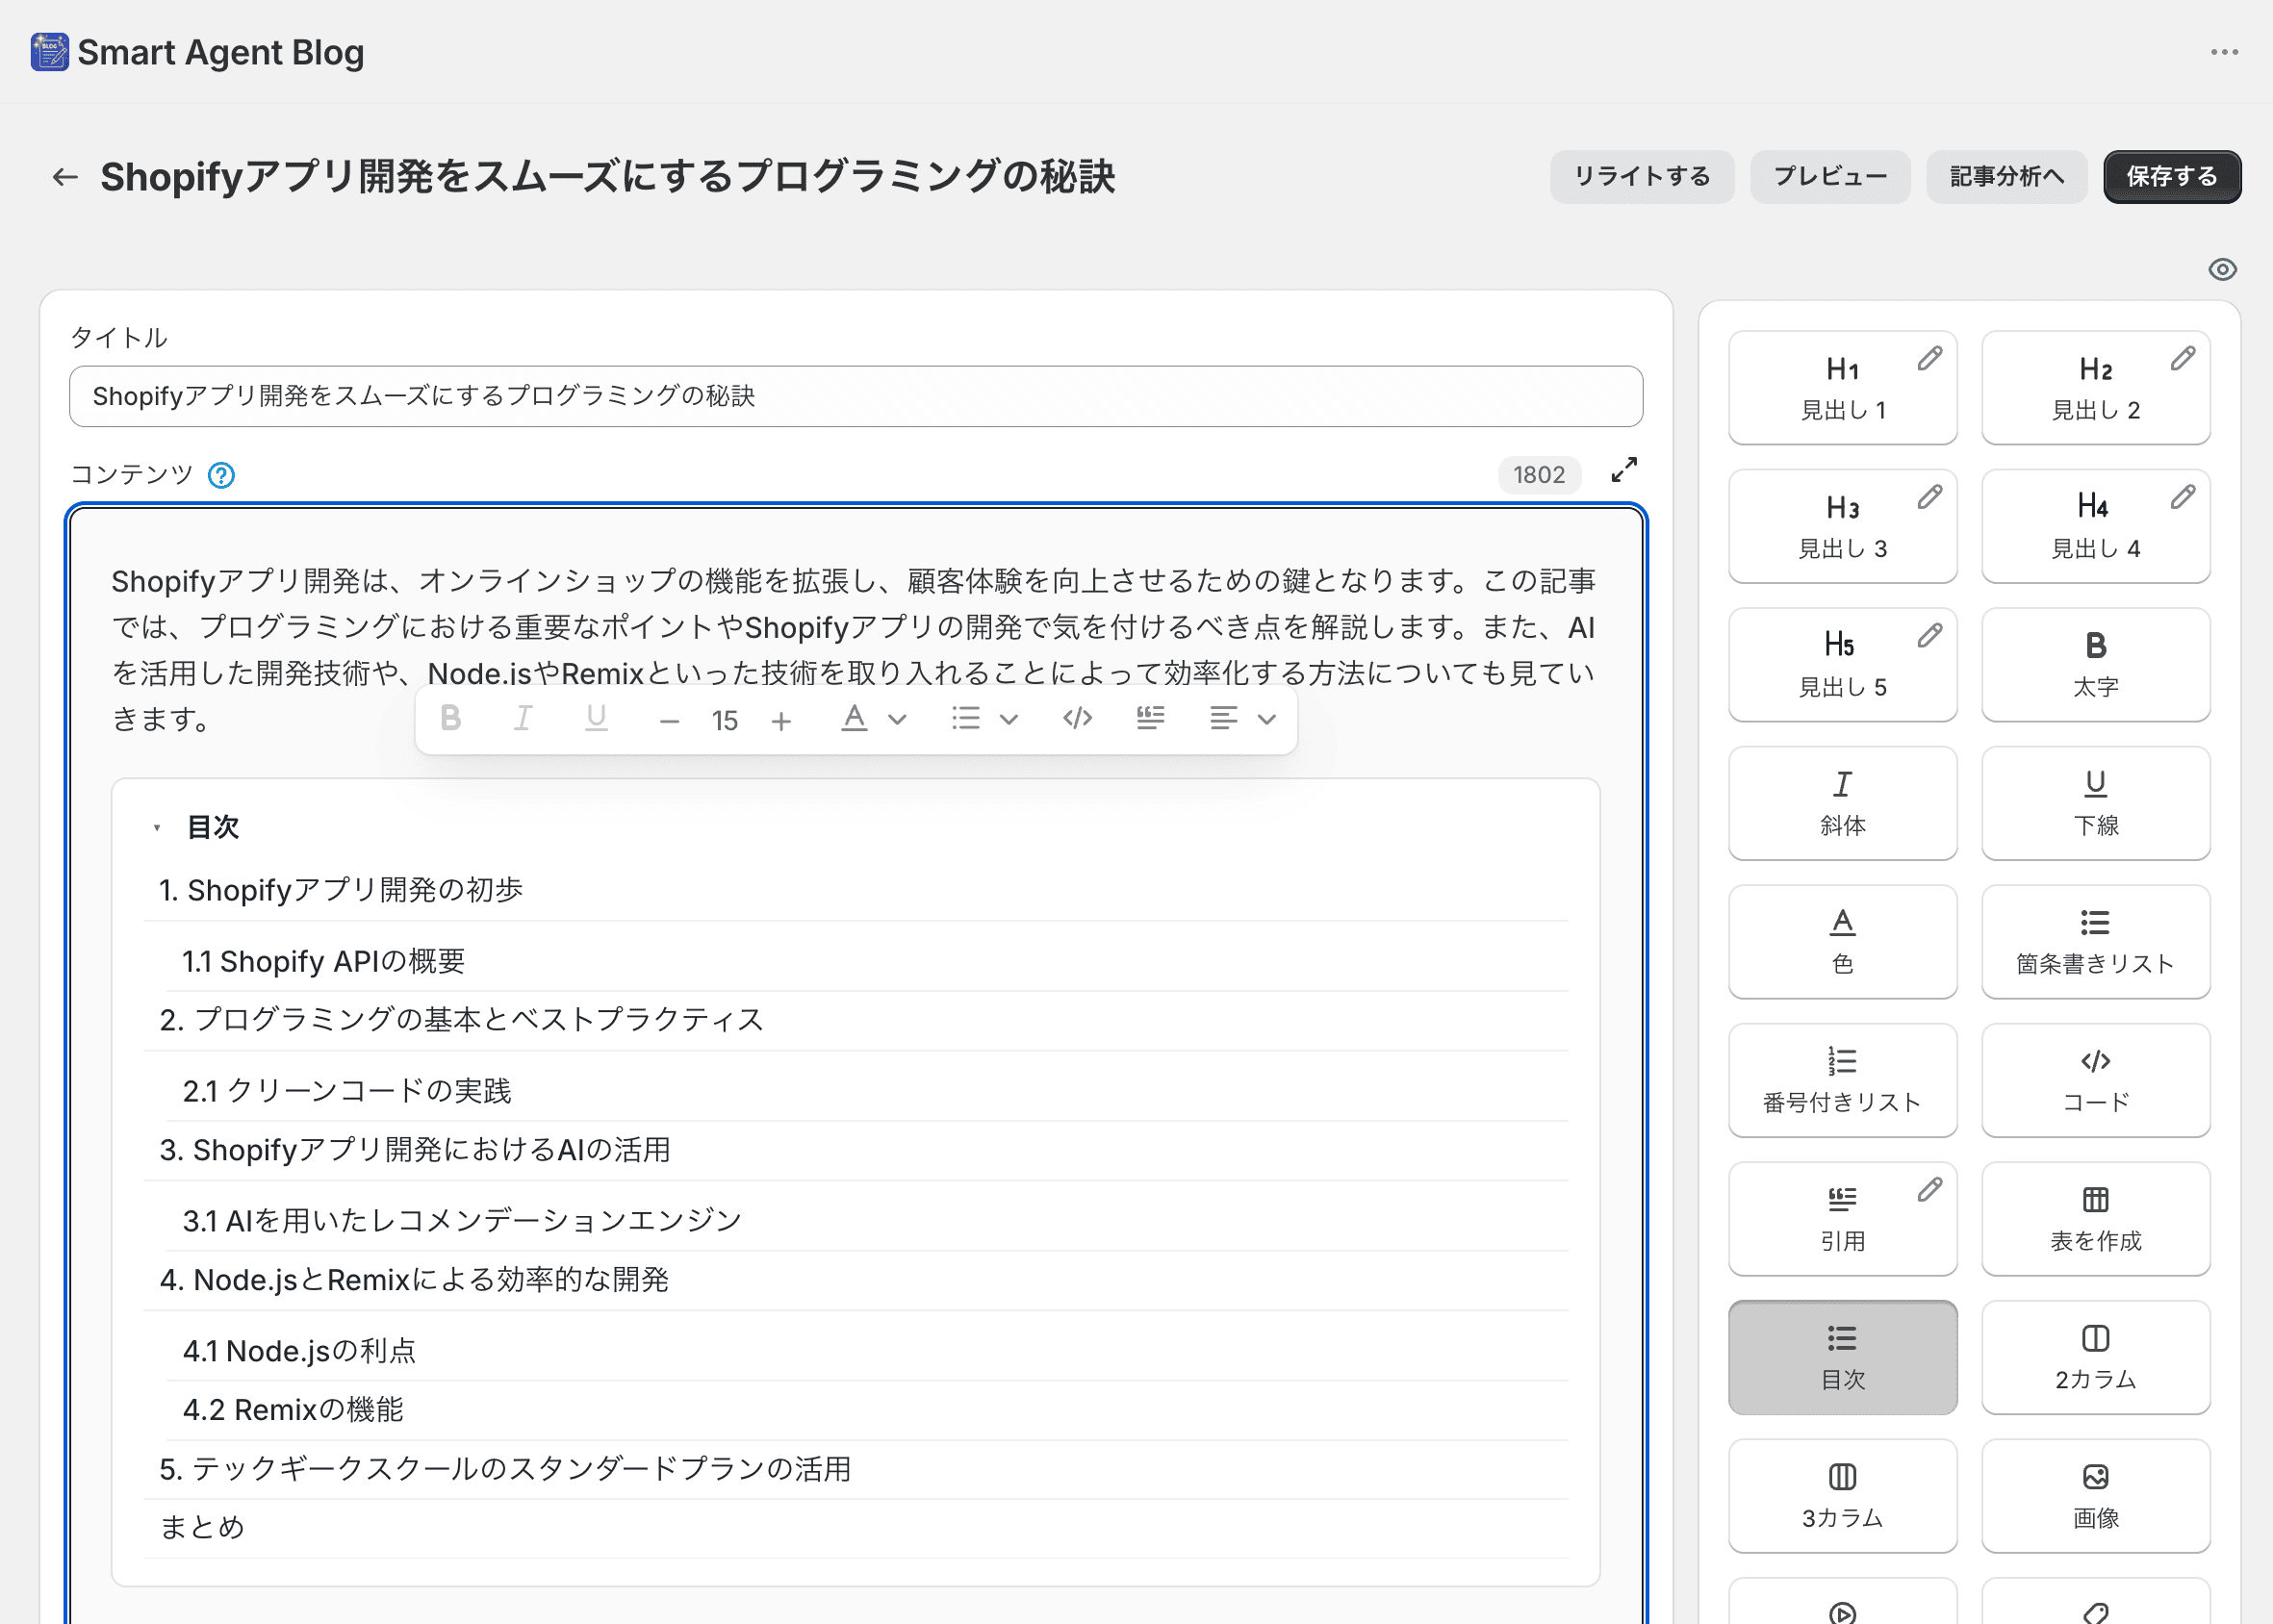Viewport: 2273px width, 1624px height.
Task: Go back using the left arrow
Action: tap(65, 177)
